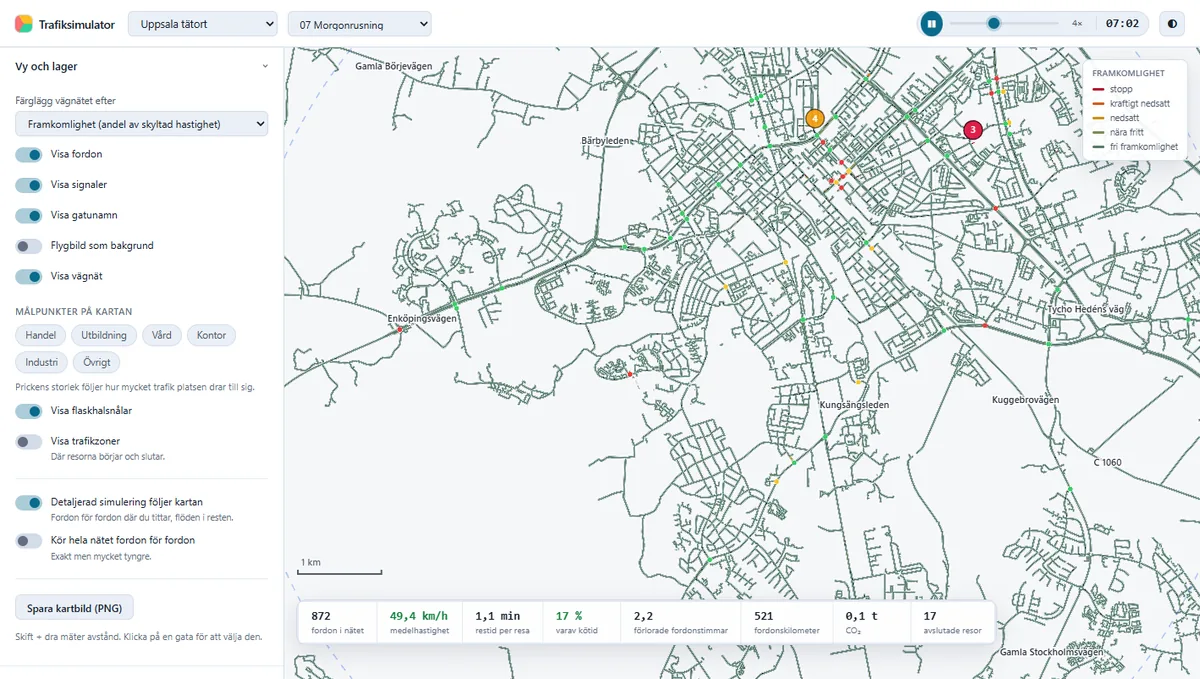The image size is (1200, 679).
Task: Click the nära fritt legend entry
Action: pyautogui.click(x=1120, y=132)
